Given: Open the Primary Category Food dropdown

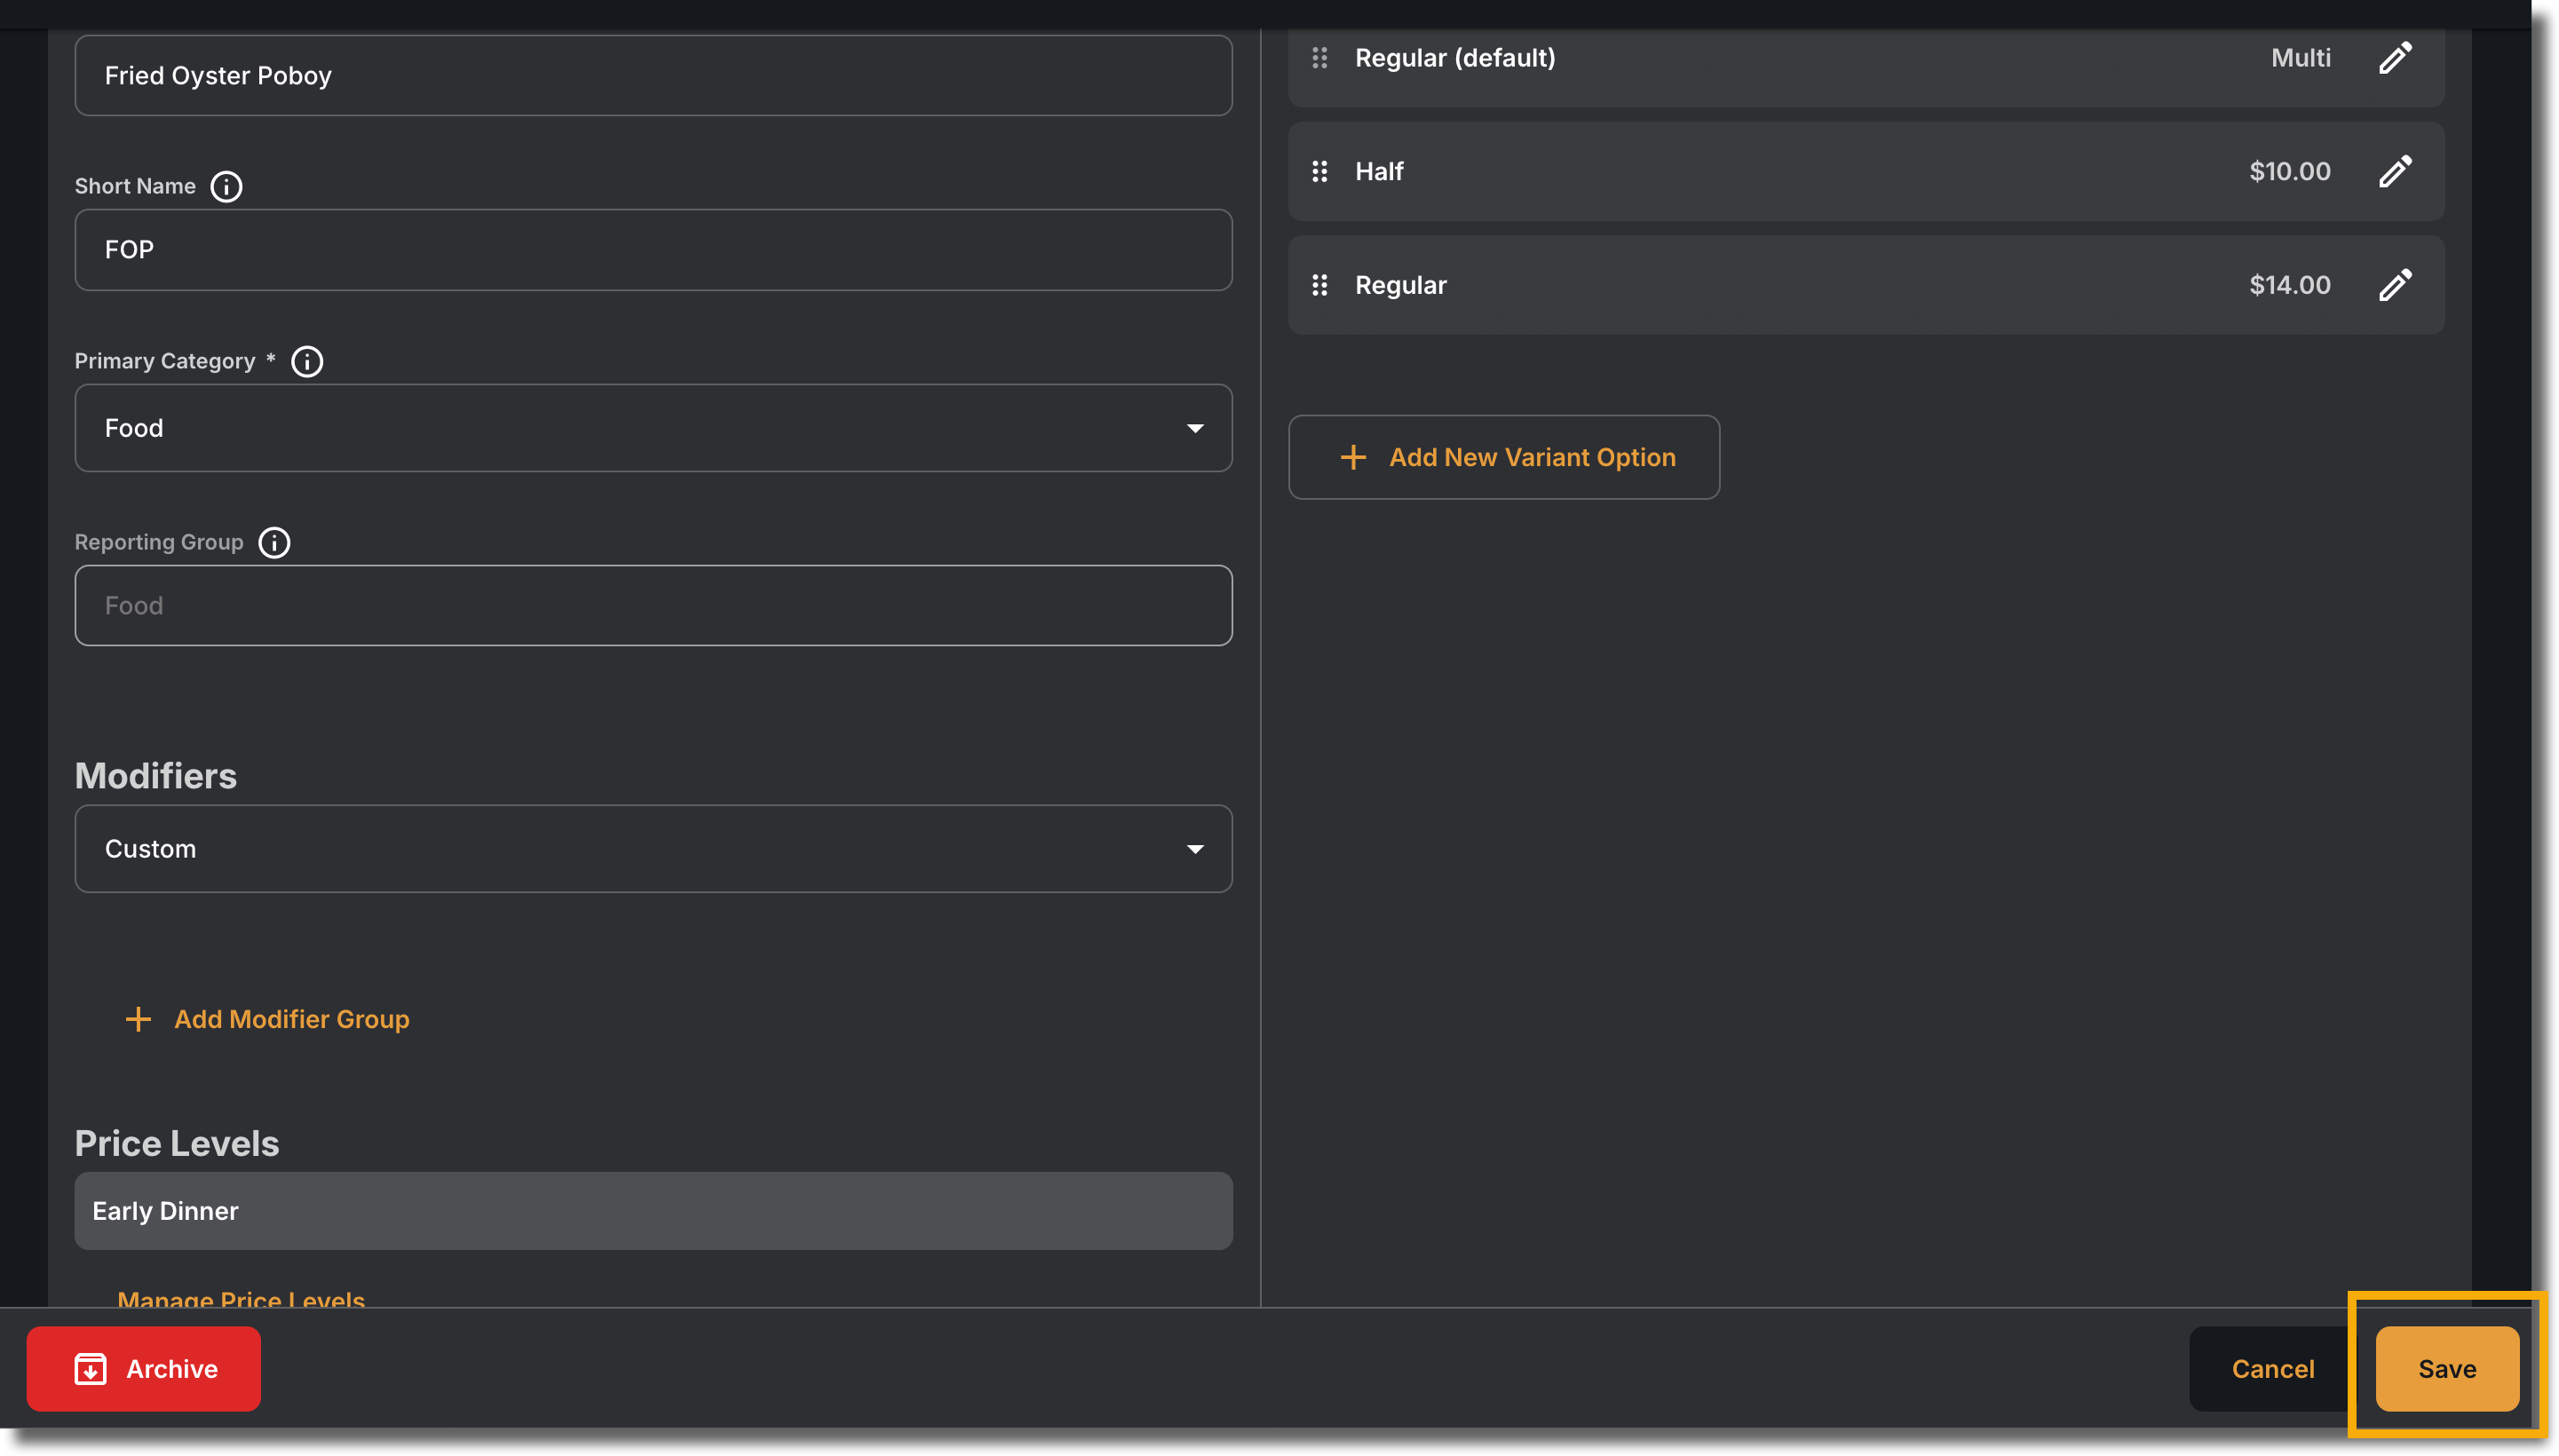Looking at the screenshot, I should pyautogui.click(x=653, y=428).
